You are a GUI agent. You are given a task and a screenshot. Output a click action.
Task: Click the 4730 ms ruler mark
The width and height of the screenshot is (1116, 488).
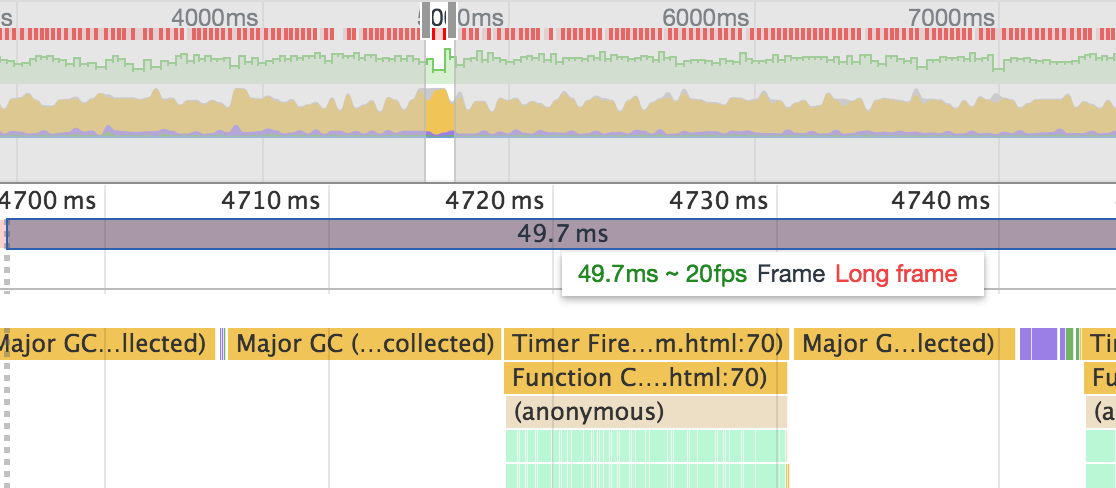point(718,201)
